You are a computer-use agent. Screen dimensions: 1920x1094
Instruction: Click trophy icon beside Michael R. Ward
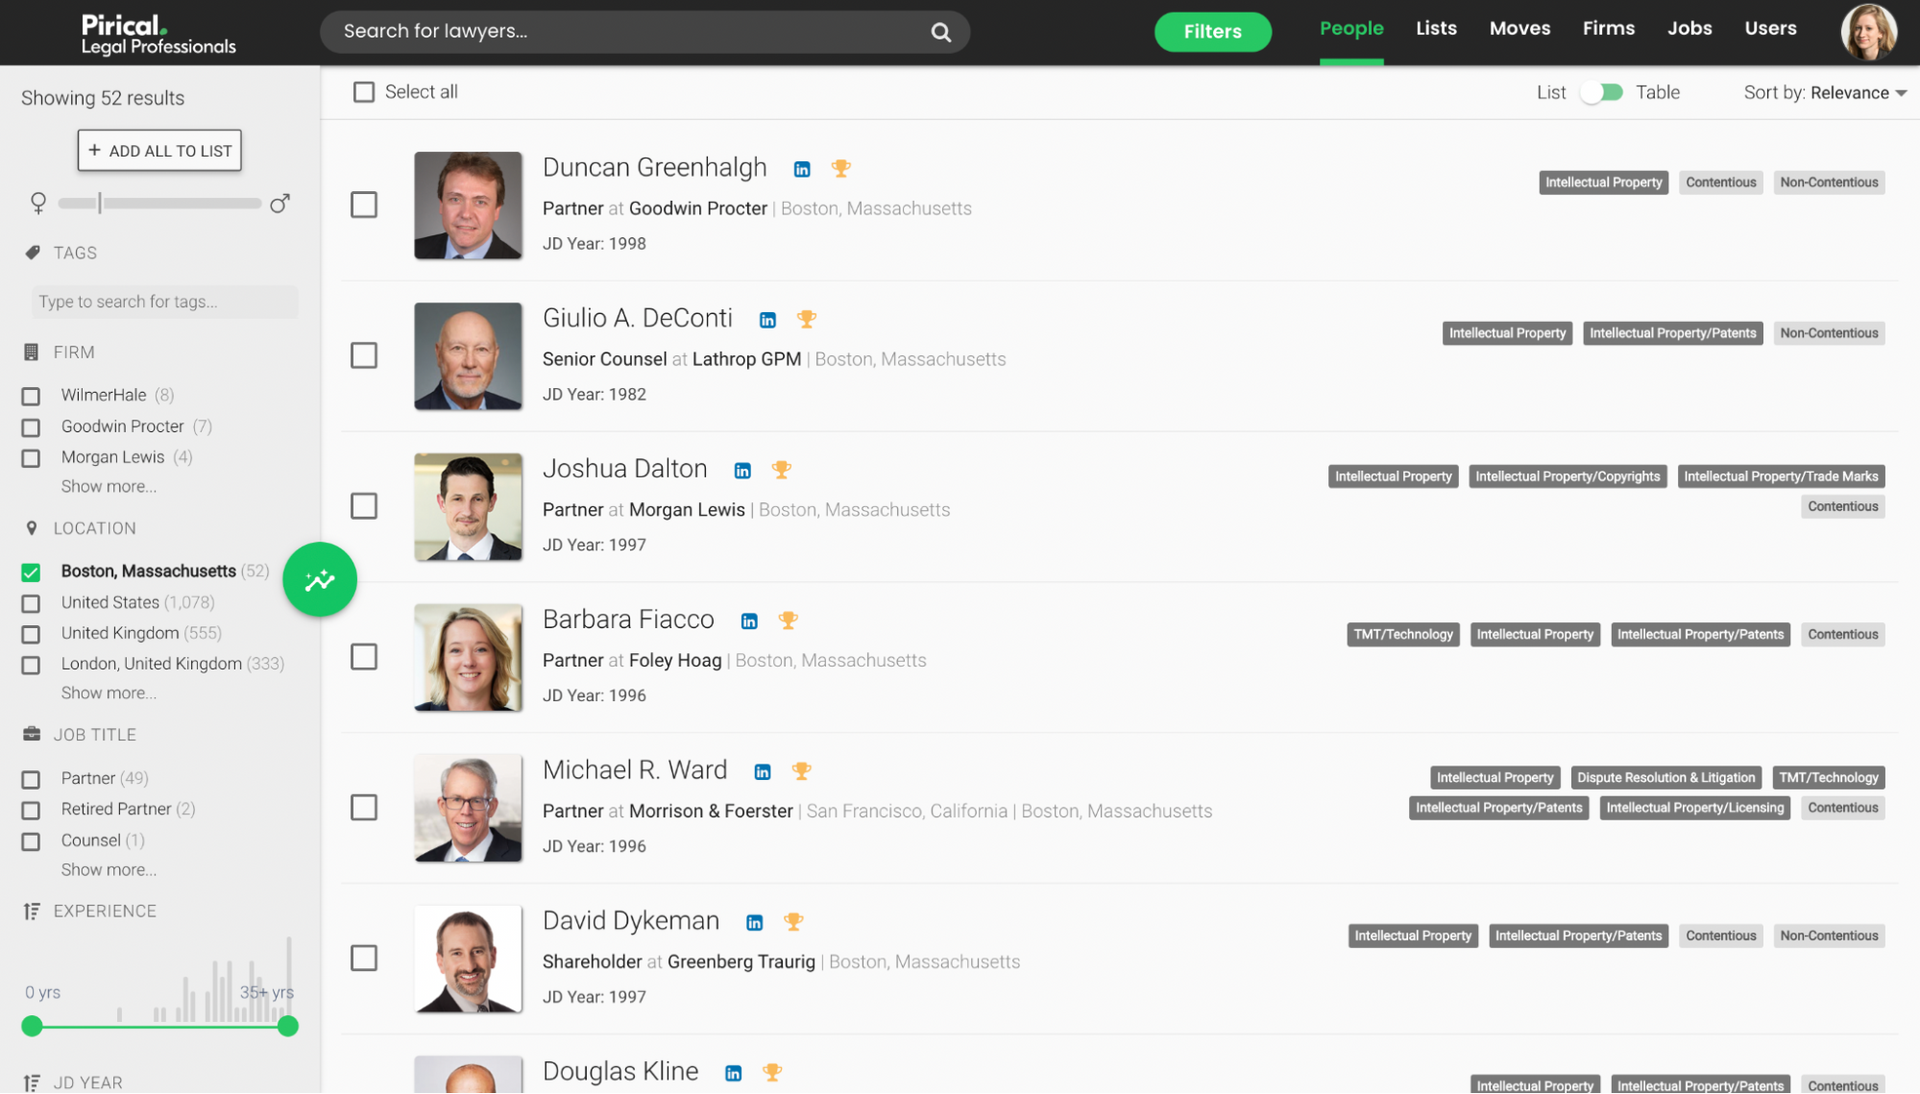tap(802, 771)
